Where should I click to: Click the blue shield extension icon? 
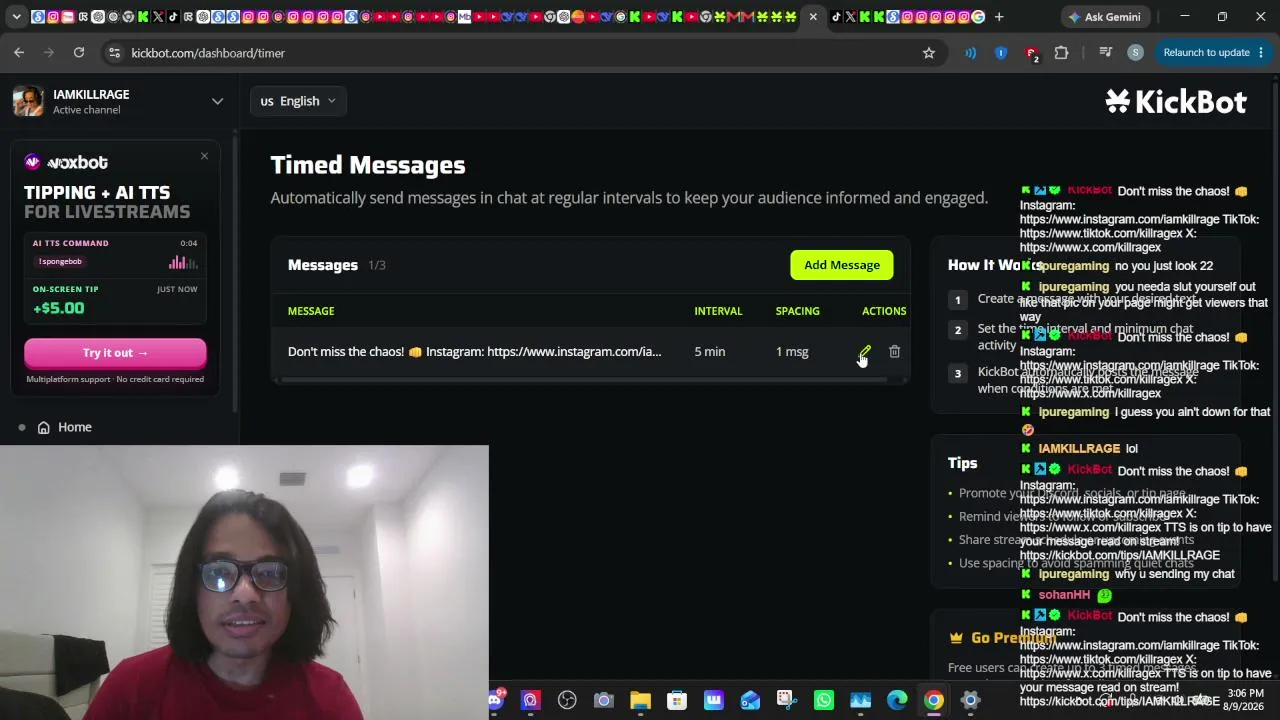(x=1001, y=53)
